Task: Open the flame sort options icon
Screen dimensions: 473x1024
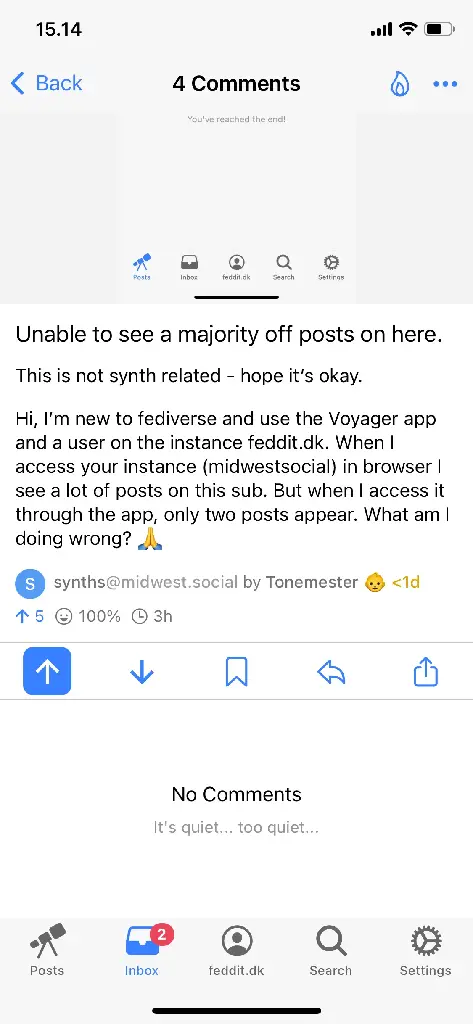Action: tap(399, 84)
